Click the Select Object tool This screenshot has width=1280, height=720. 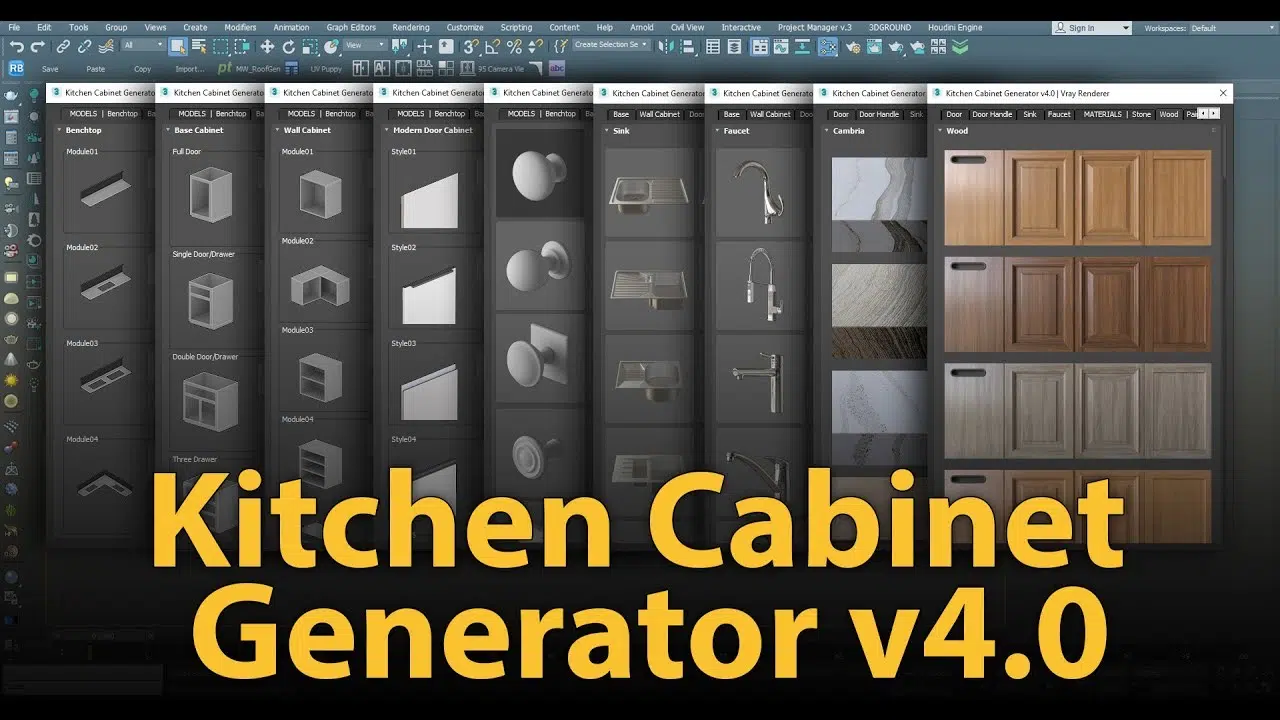177,46
